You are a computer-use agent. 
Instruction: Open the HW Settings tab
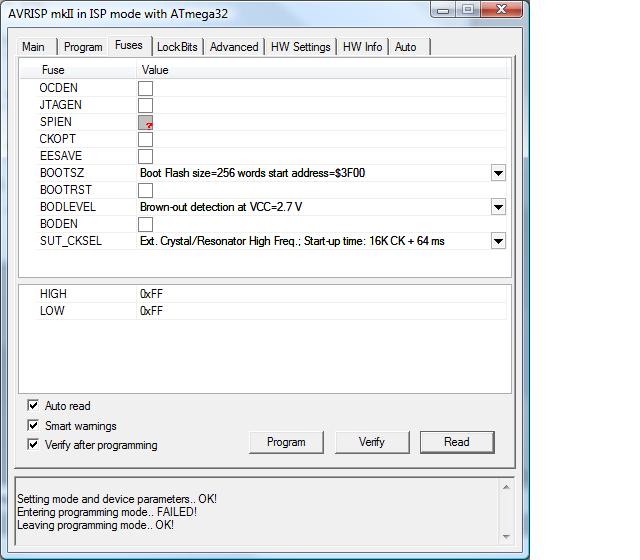[x=301, y=47]
